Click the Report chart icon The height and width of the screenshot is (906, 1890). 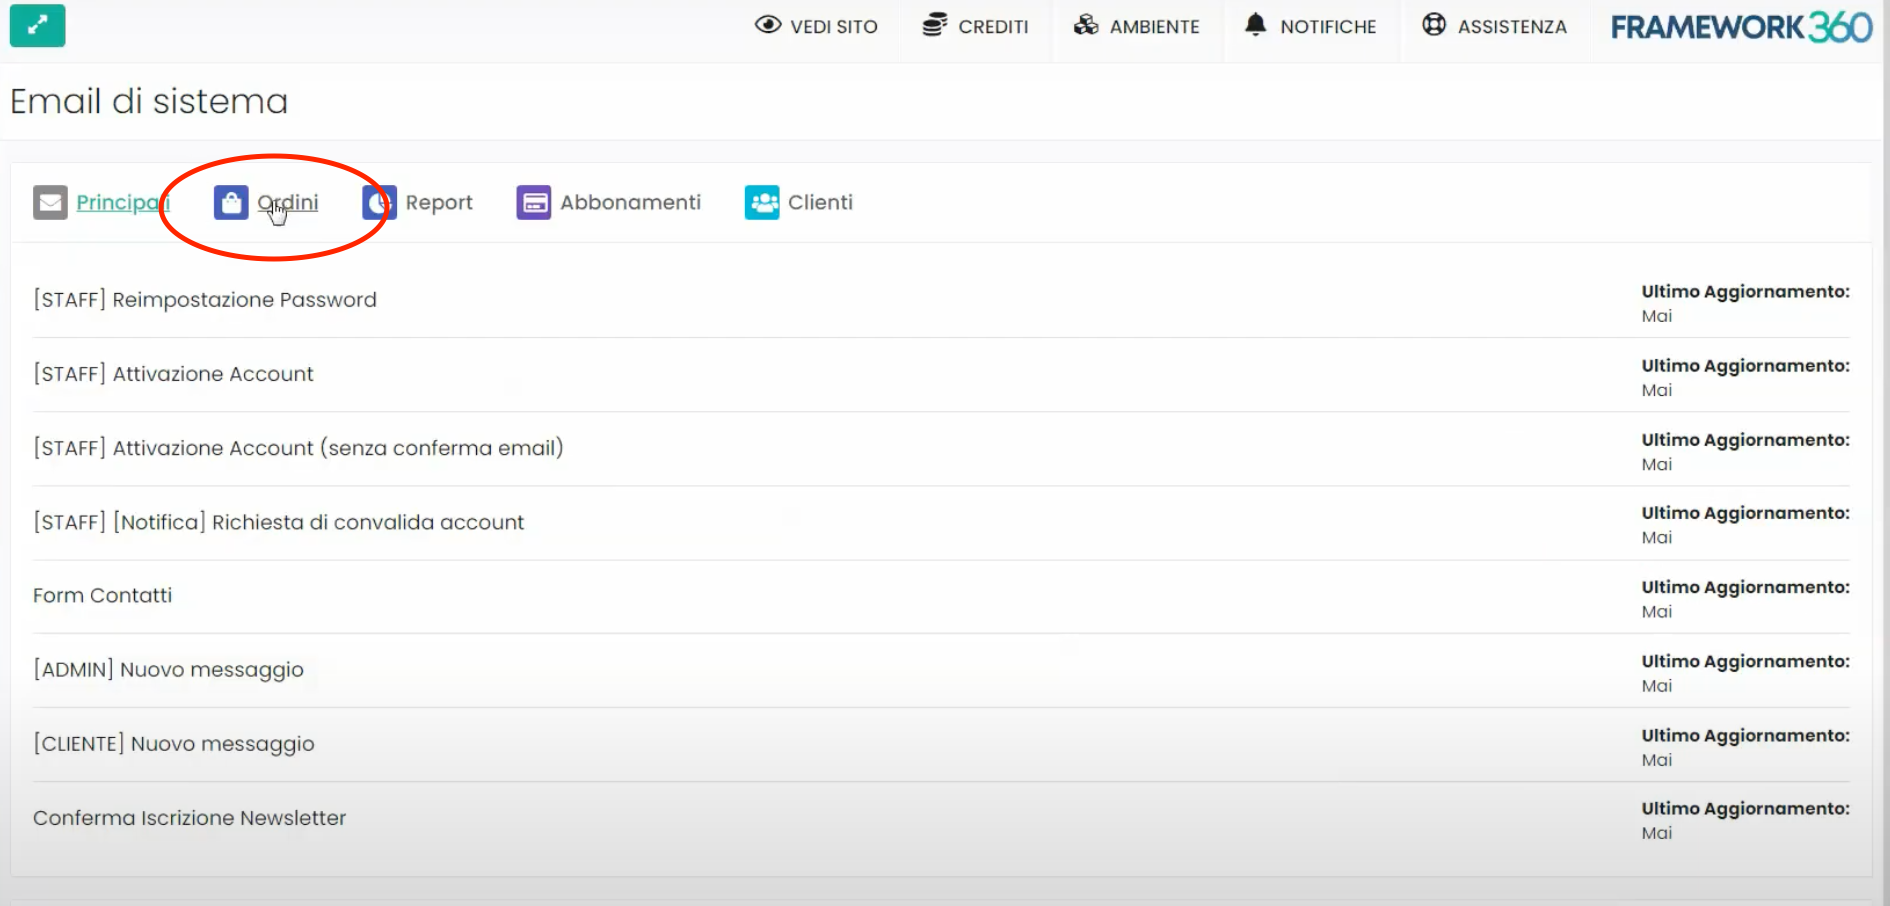coord(379,202)
